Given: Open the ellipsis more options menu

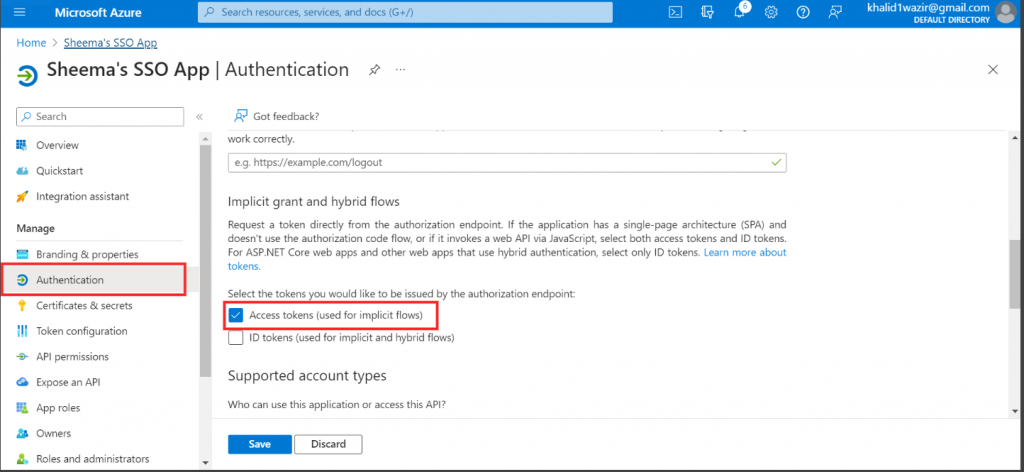Looking at the screenshot, I should [x=400, y=69].
